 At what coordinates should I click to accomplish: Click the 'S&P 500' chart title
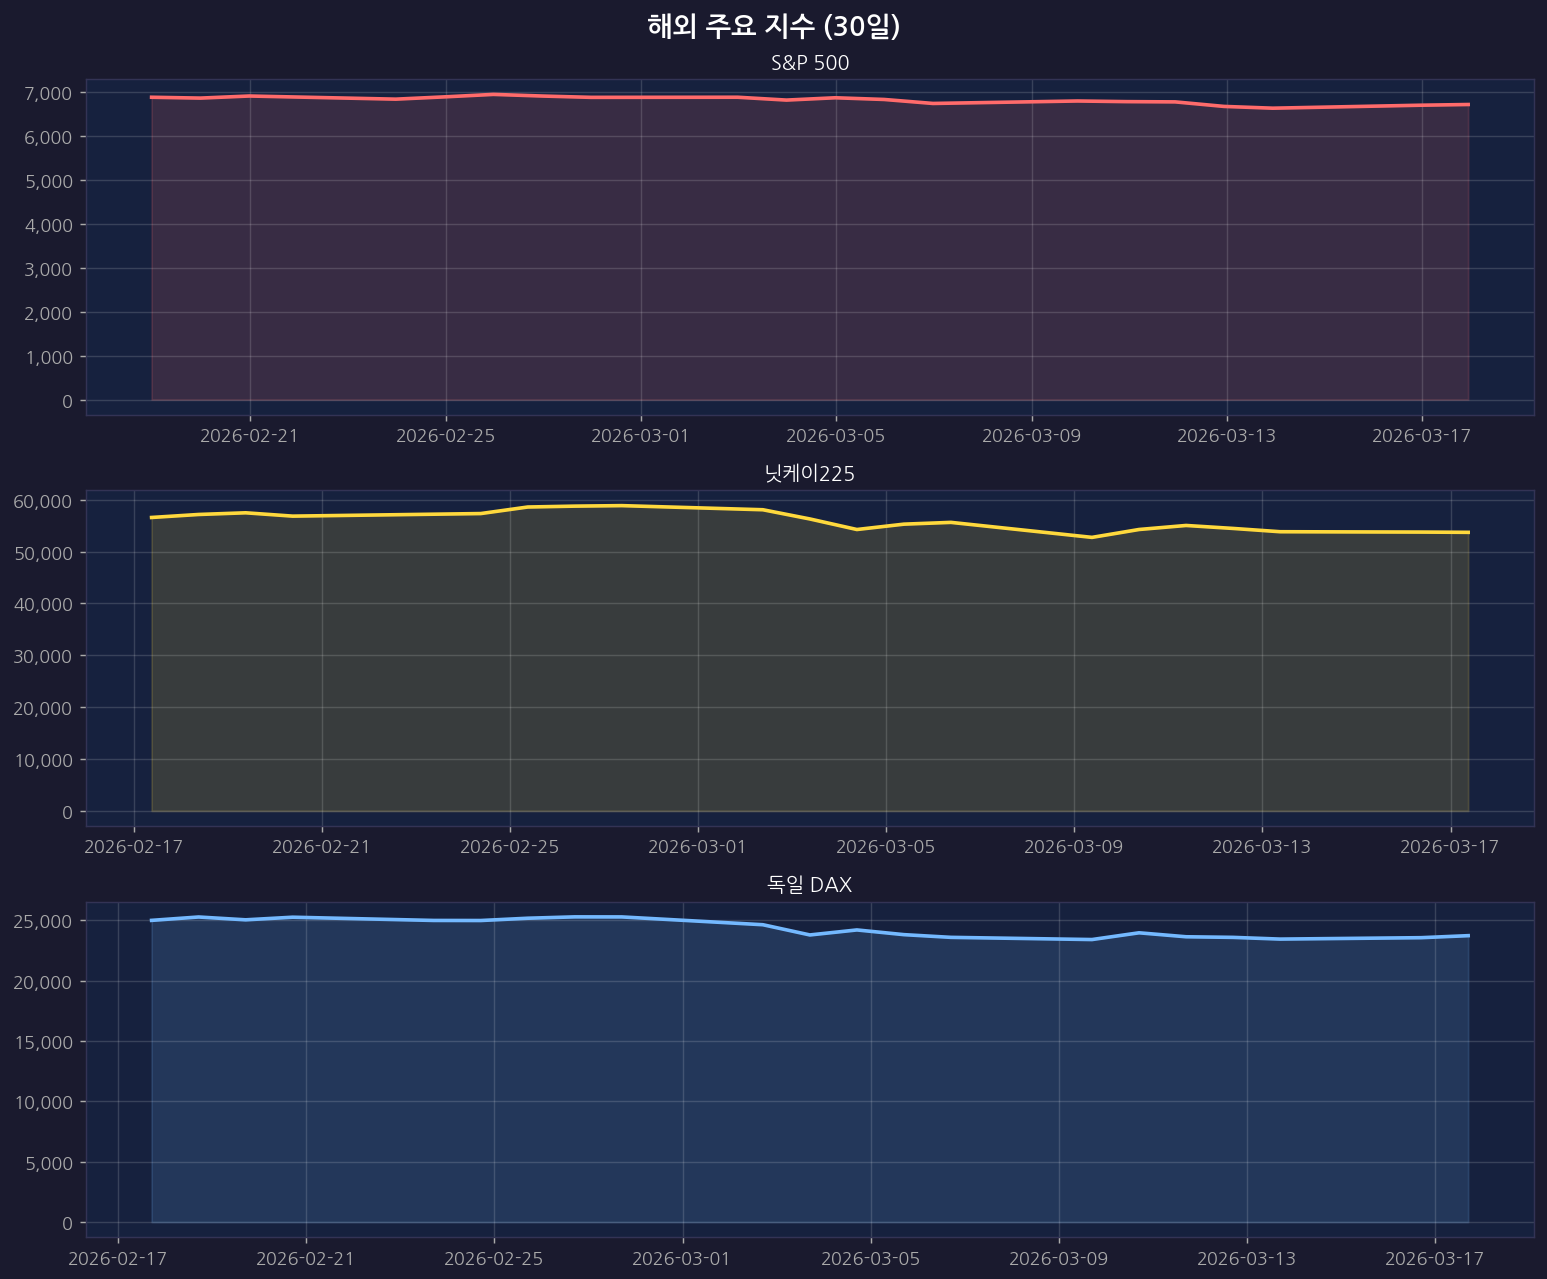[809, 63]
